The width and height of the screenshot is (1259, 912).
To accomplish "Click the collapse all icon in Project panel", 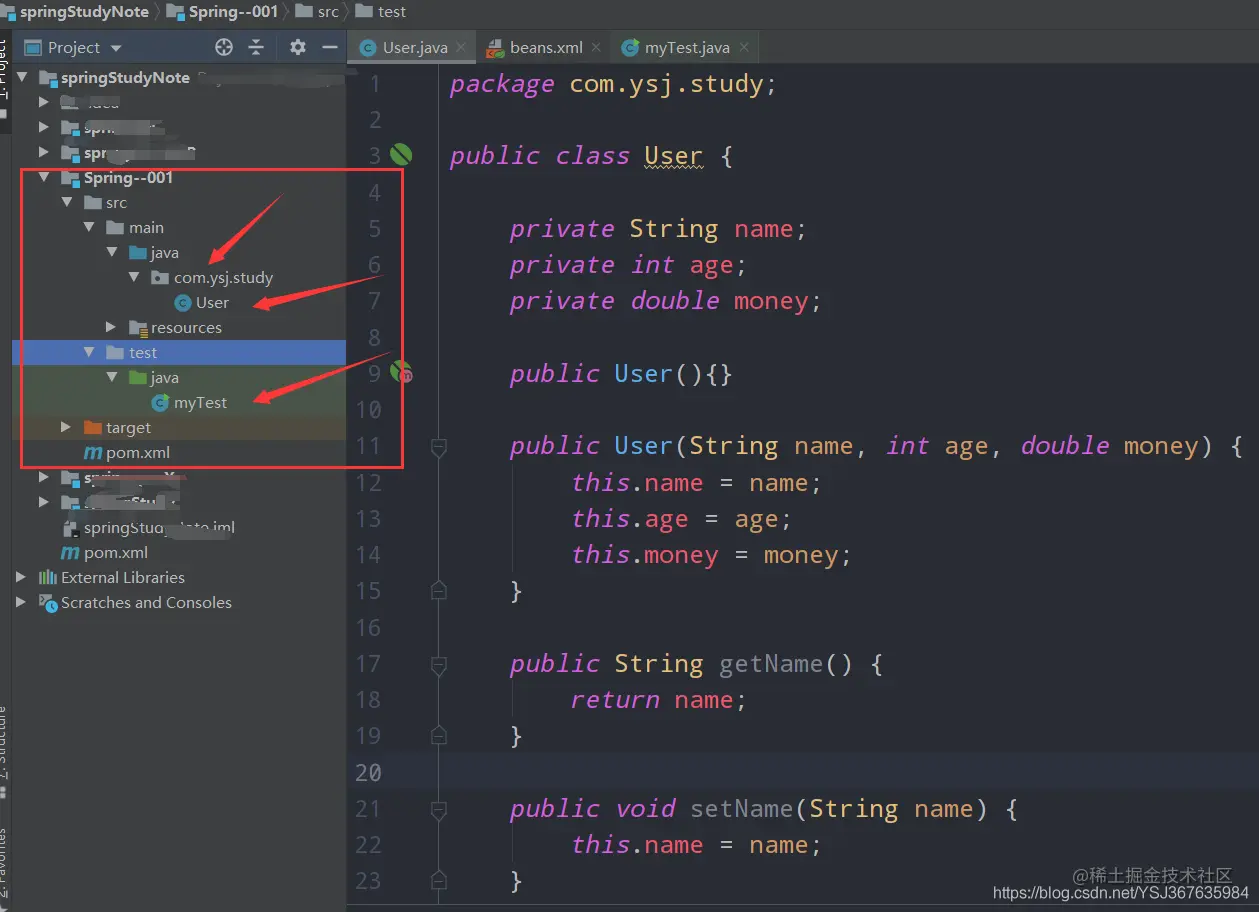I will pyautogui.click(x=256, y=47).
